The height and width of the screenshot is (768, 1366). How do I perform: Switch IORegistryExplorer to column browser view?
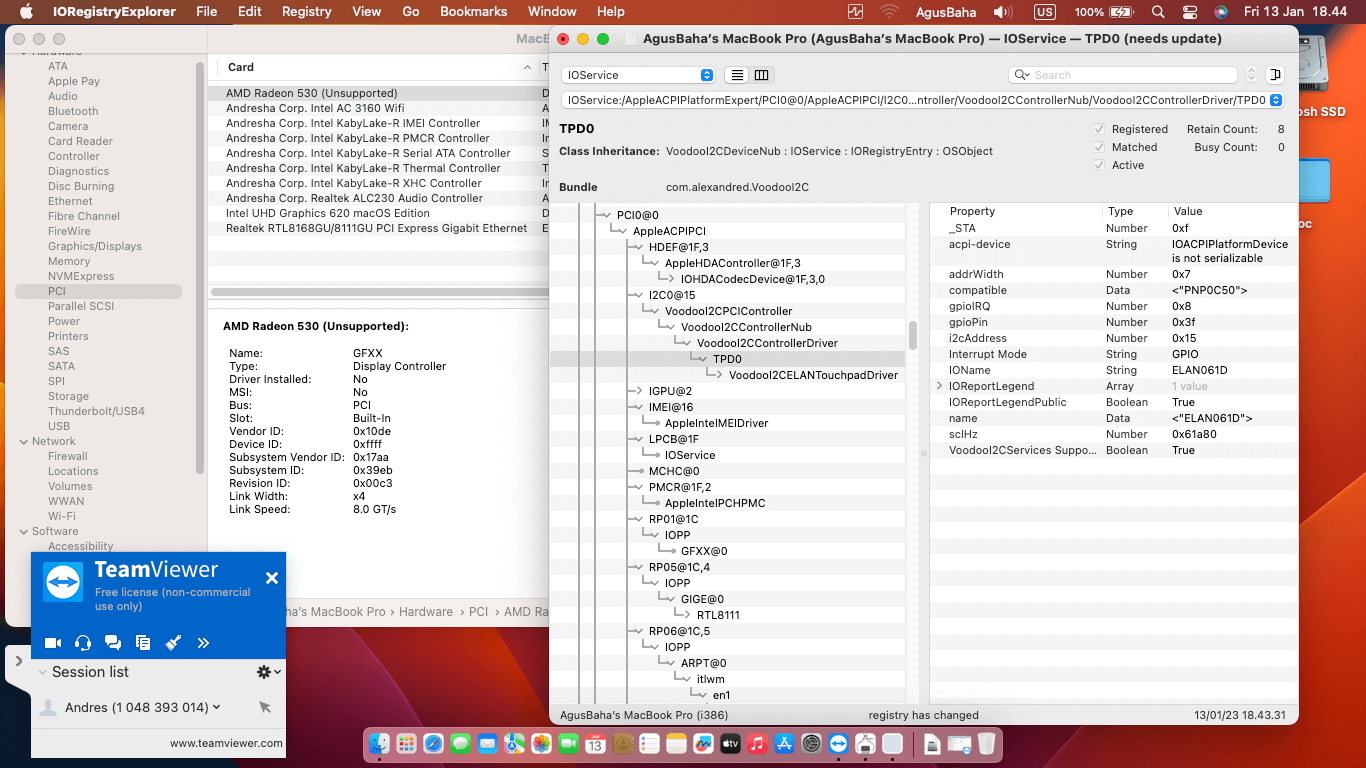point(762,75)
